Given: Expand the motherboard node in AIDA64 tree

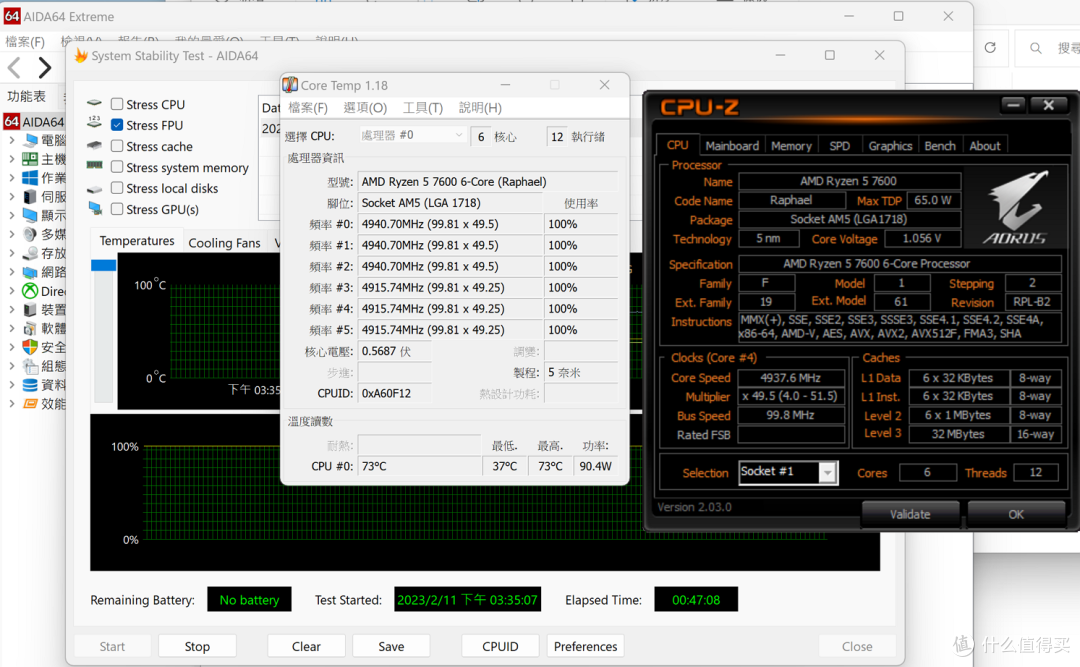Looking at the screenshot, I should (12, 159).
